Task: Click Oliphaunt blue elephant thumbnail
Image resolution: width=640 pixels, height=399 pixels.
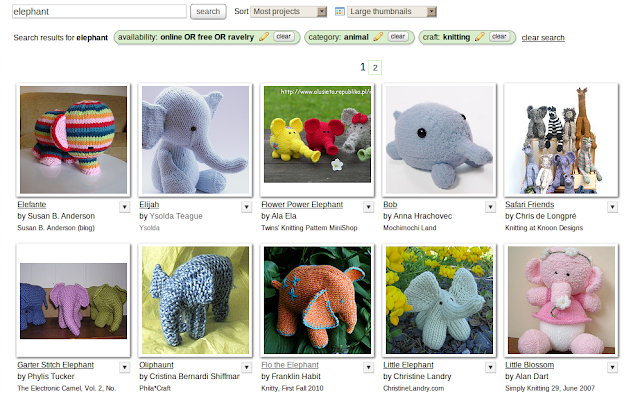Action: click(x=195, y=300)
